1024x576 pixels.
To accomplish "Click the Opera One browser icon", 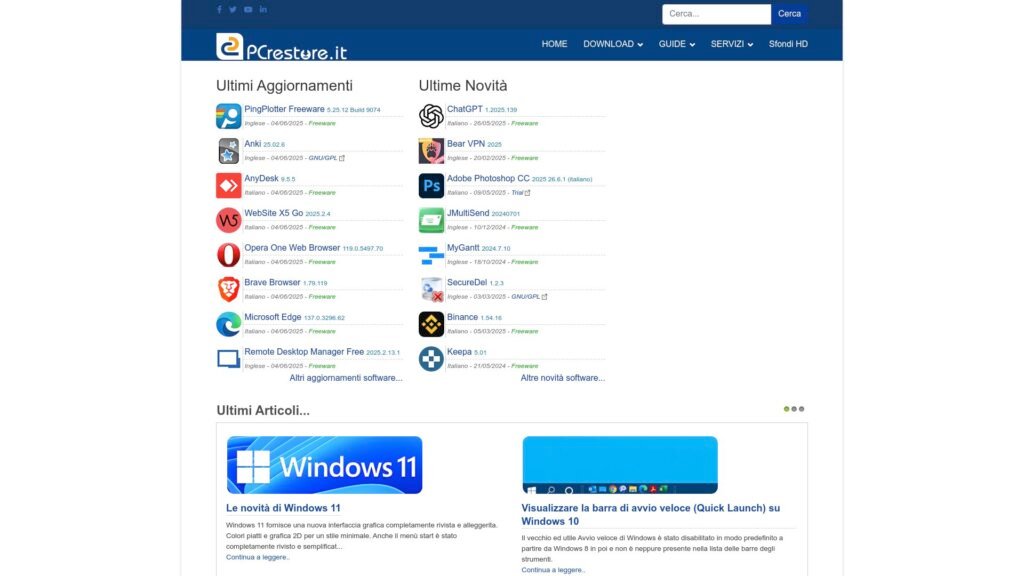I will (229, 255).
